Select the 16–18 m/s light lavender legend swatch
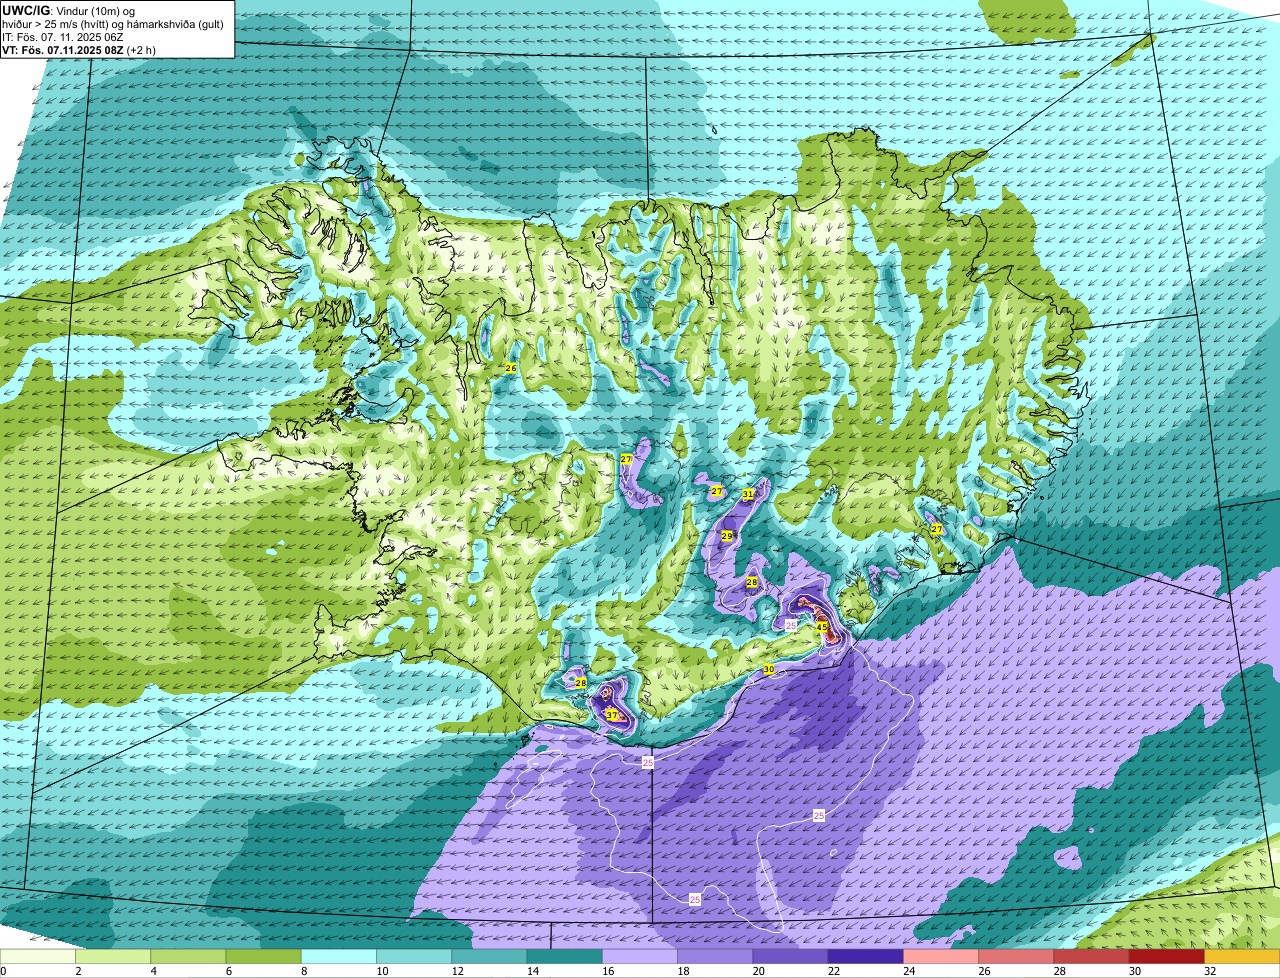This screenshot has height=978, width=1280. 640,956
